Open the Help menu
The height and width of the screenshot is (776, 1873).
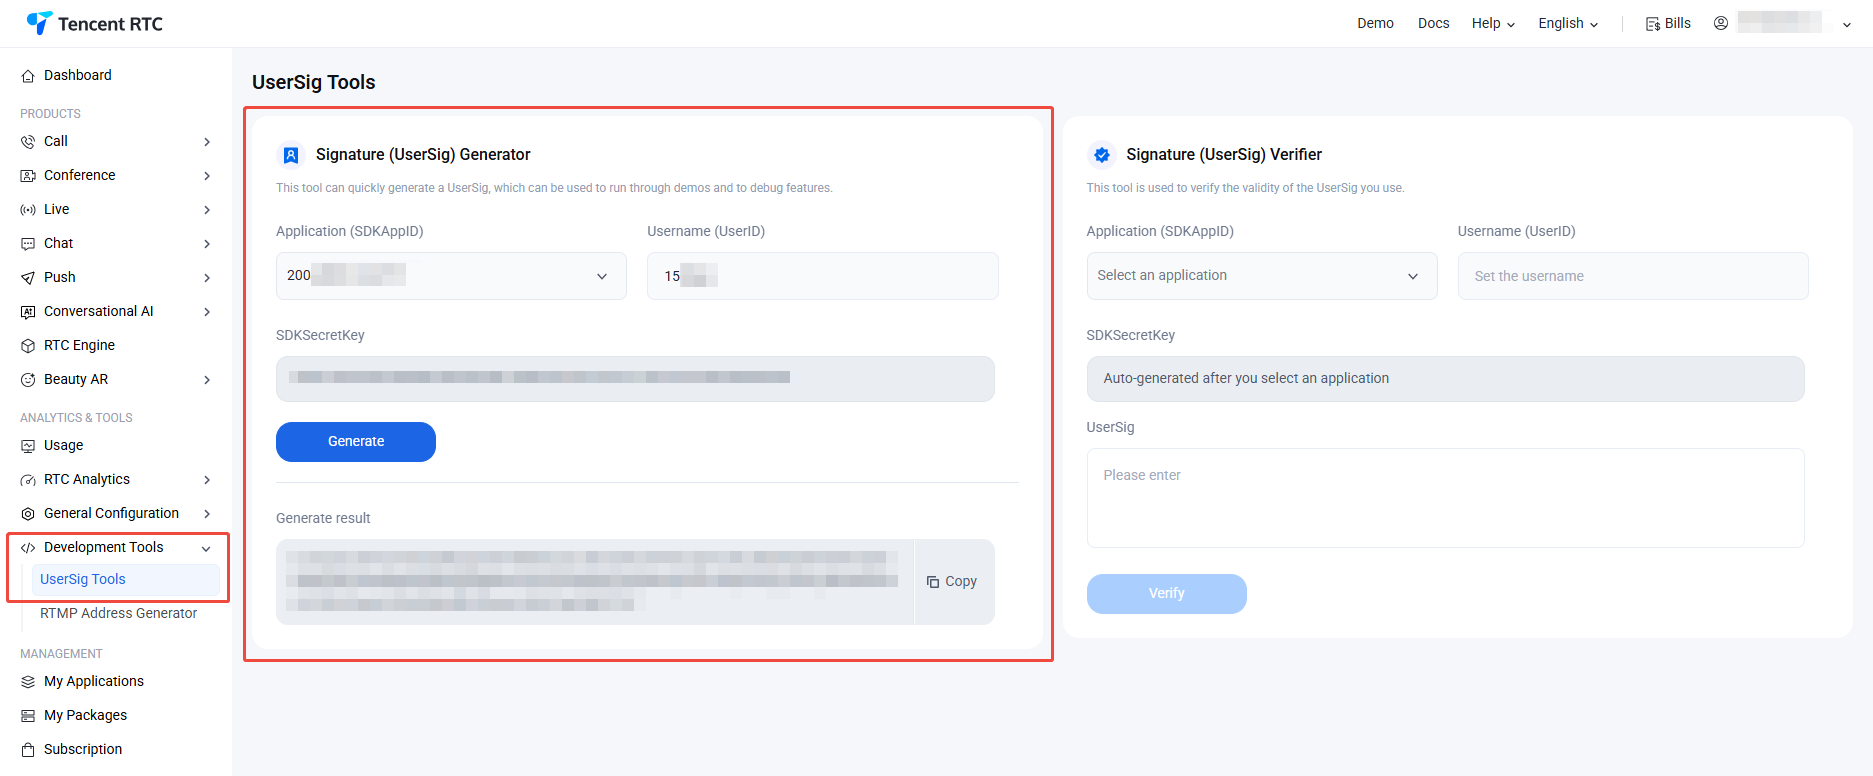[1493, 23]
